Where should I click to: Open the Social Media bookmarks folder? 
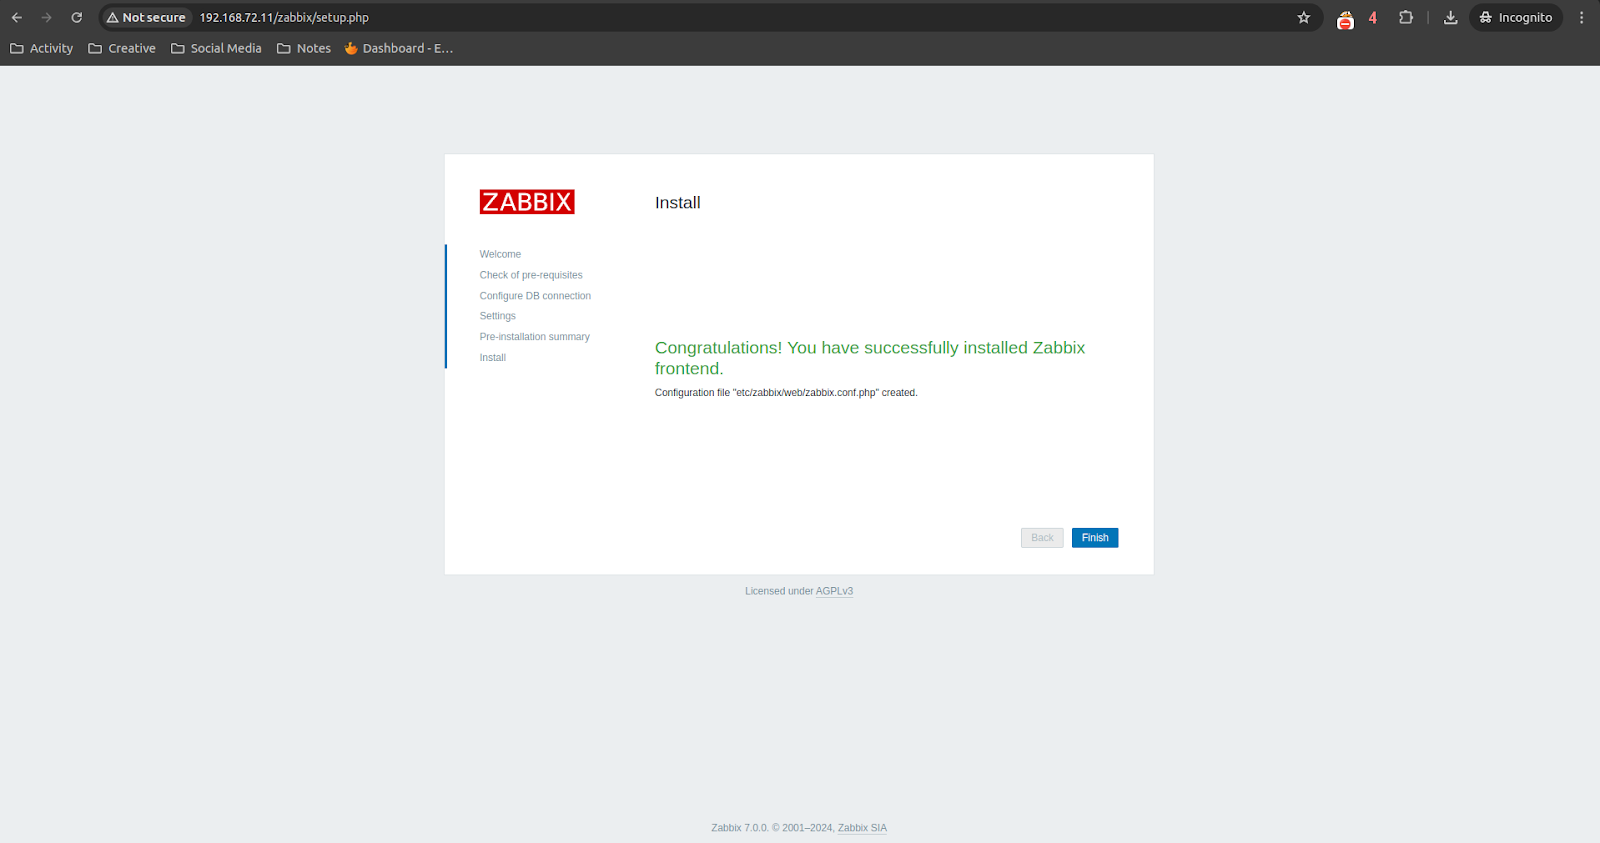[216, 48]
